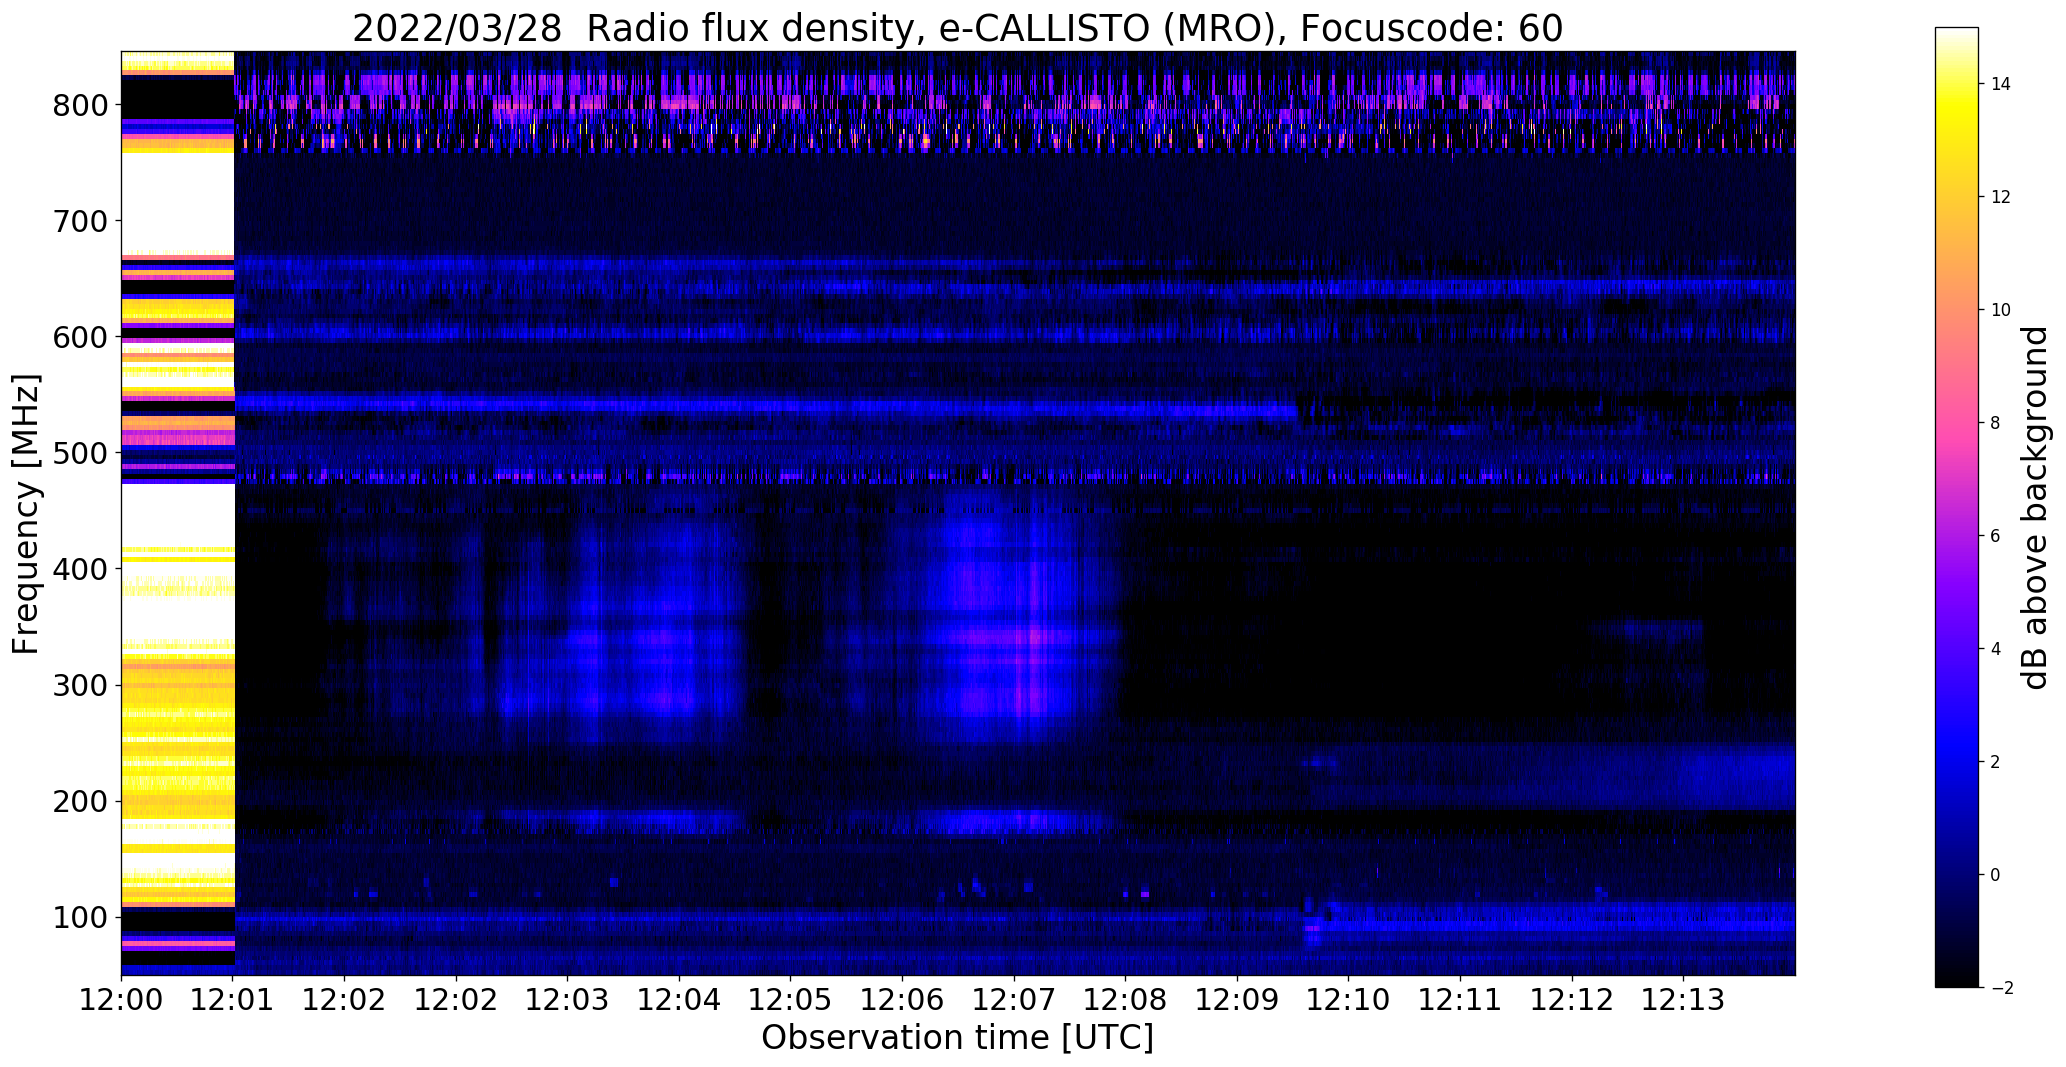Click the 12:06 time tick label
The image size is (2066, 1067).
point(902,1000)
